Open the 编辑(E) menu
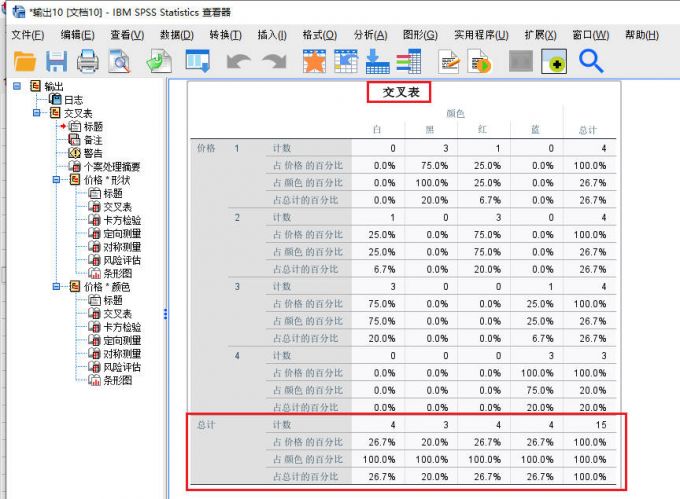Screen dimensions: 680x499 click(77, 35)
